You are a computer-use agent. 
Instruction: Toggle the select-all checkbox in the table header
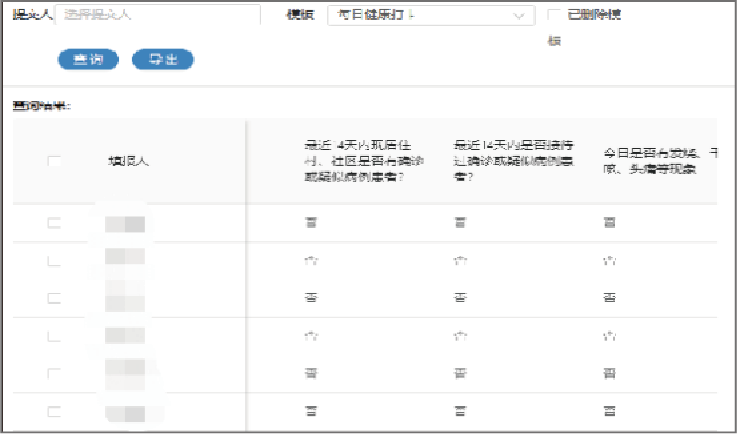click(x=54, y=160)
